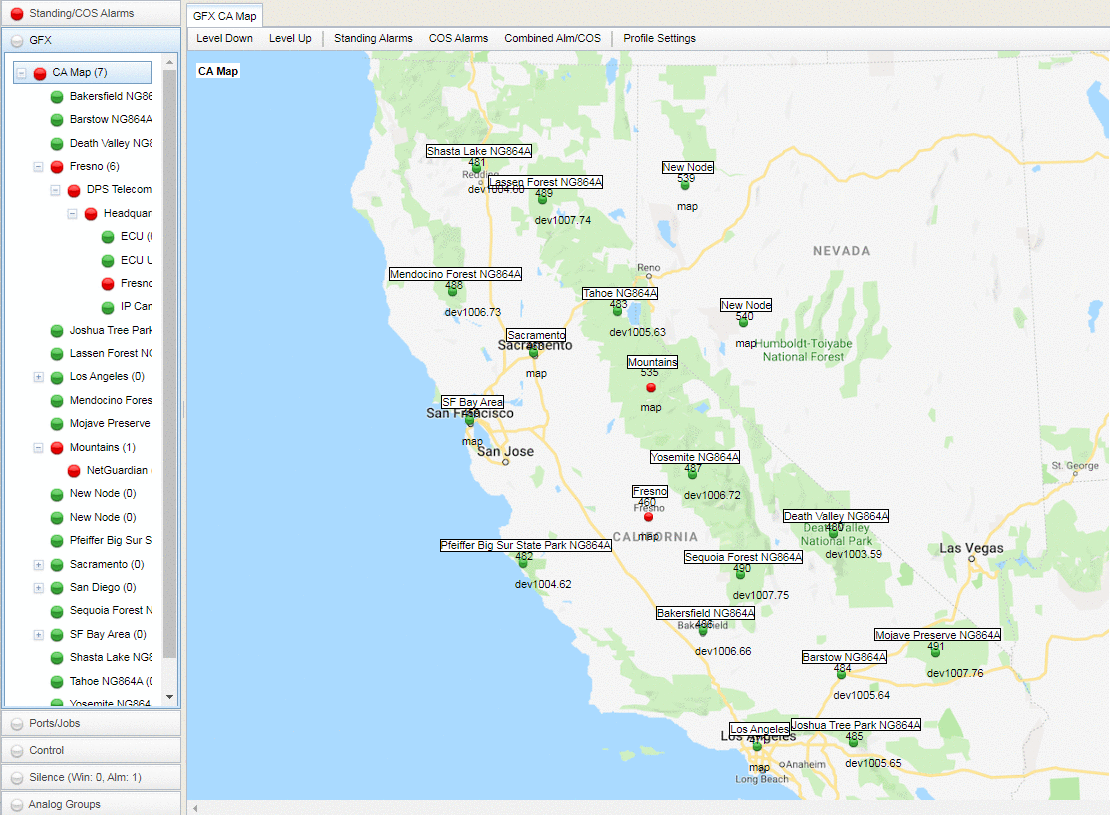Expand the Los Angeles (0) tree node
Image resolution: width=1110 pixels, height=815 pixels.
(x=37, y=376)
